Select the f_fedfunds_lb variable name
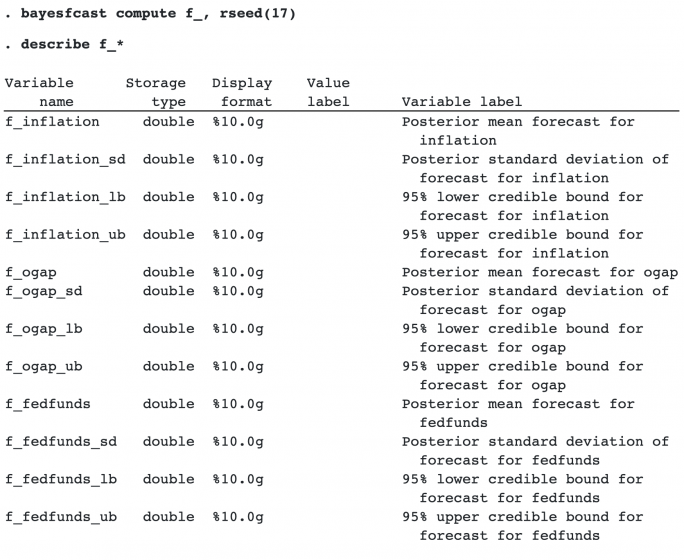Image resolution: width=684 pixels, height=560 pixels. pos(61,479)
